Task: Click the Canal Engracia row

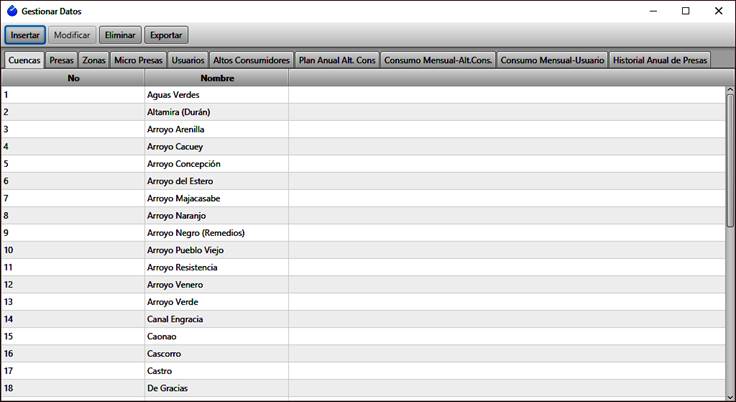Action: (175, 319)
